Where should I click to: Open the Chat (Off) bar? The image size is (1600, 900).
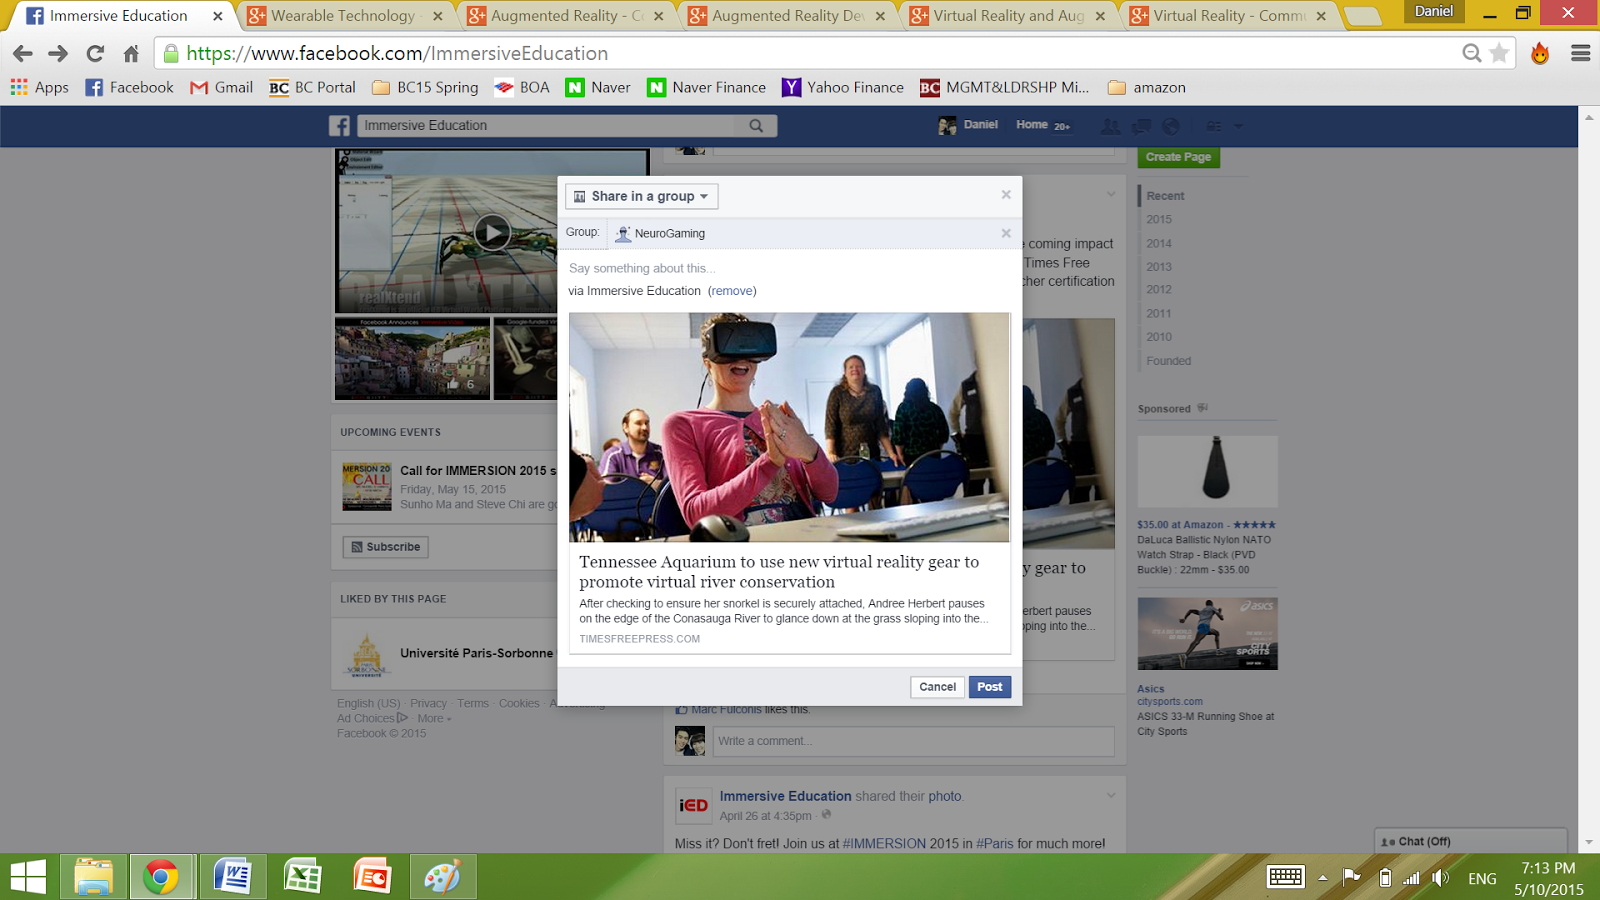point(1470,841)
